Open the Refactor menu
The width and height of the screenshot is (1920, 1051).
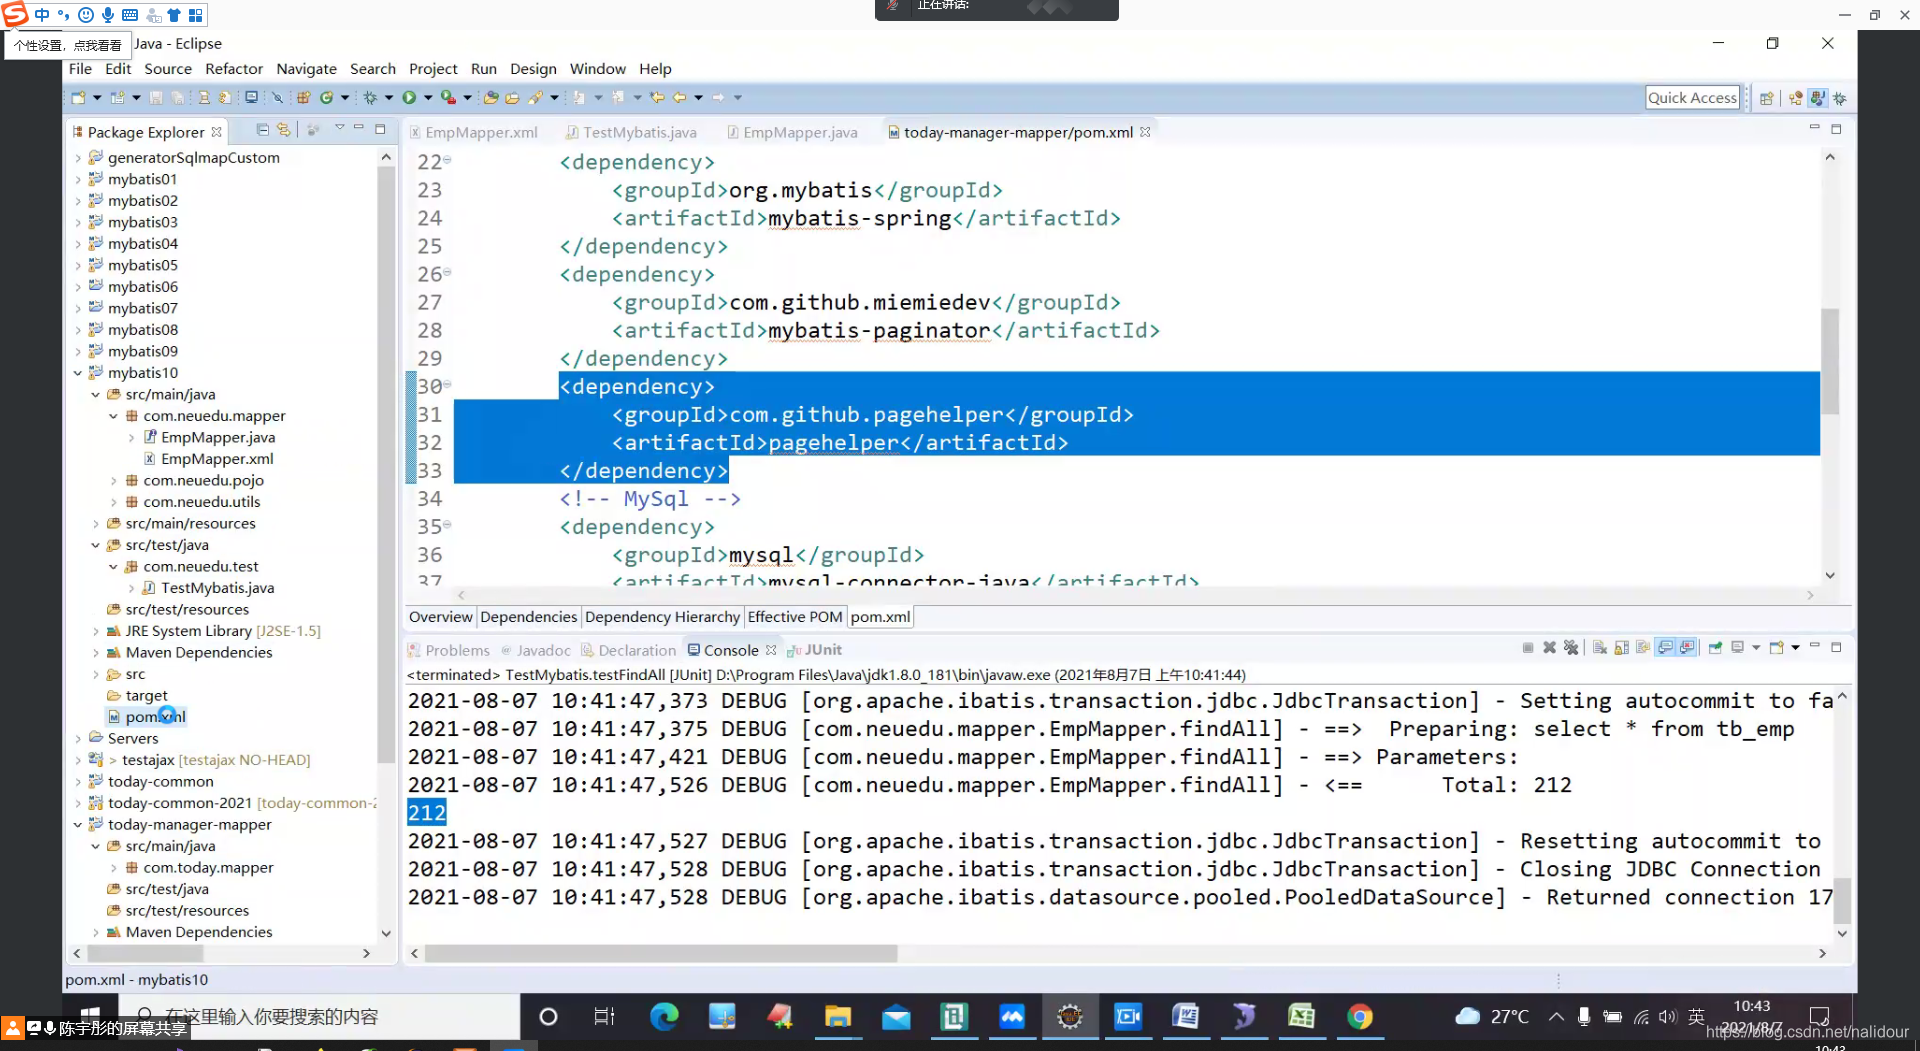234,69
